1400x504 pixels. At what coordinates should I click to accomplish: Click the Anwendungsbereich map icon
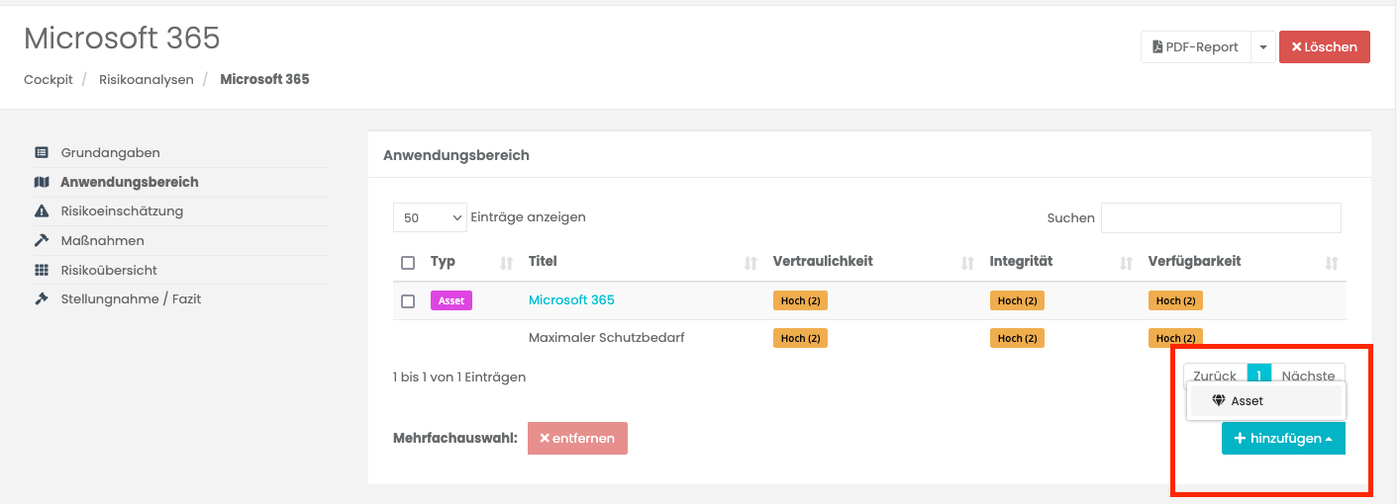click(41, 182)
